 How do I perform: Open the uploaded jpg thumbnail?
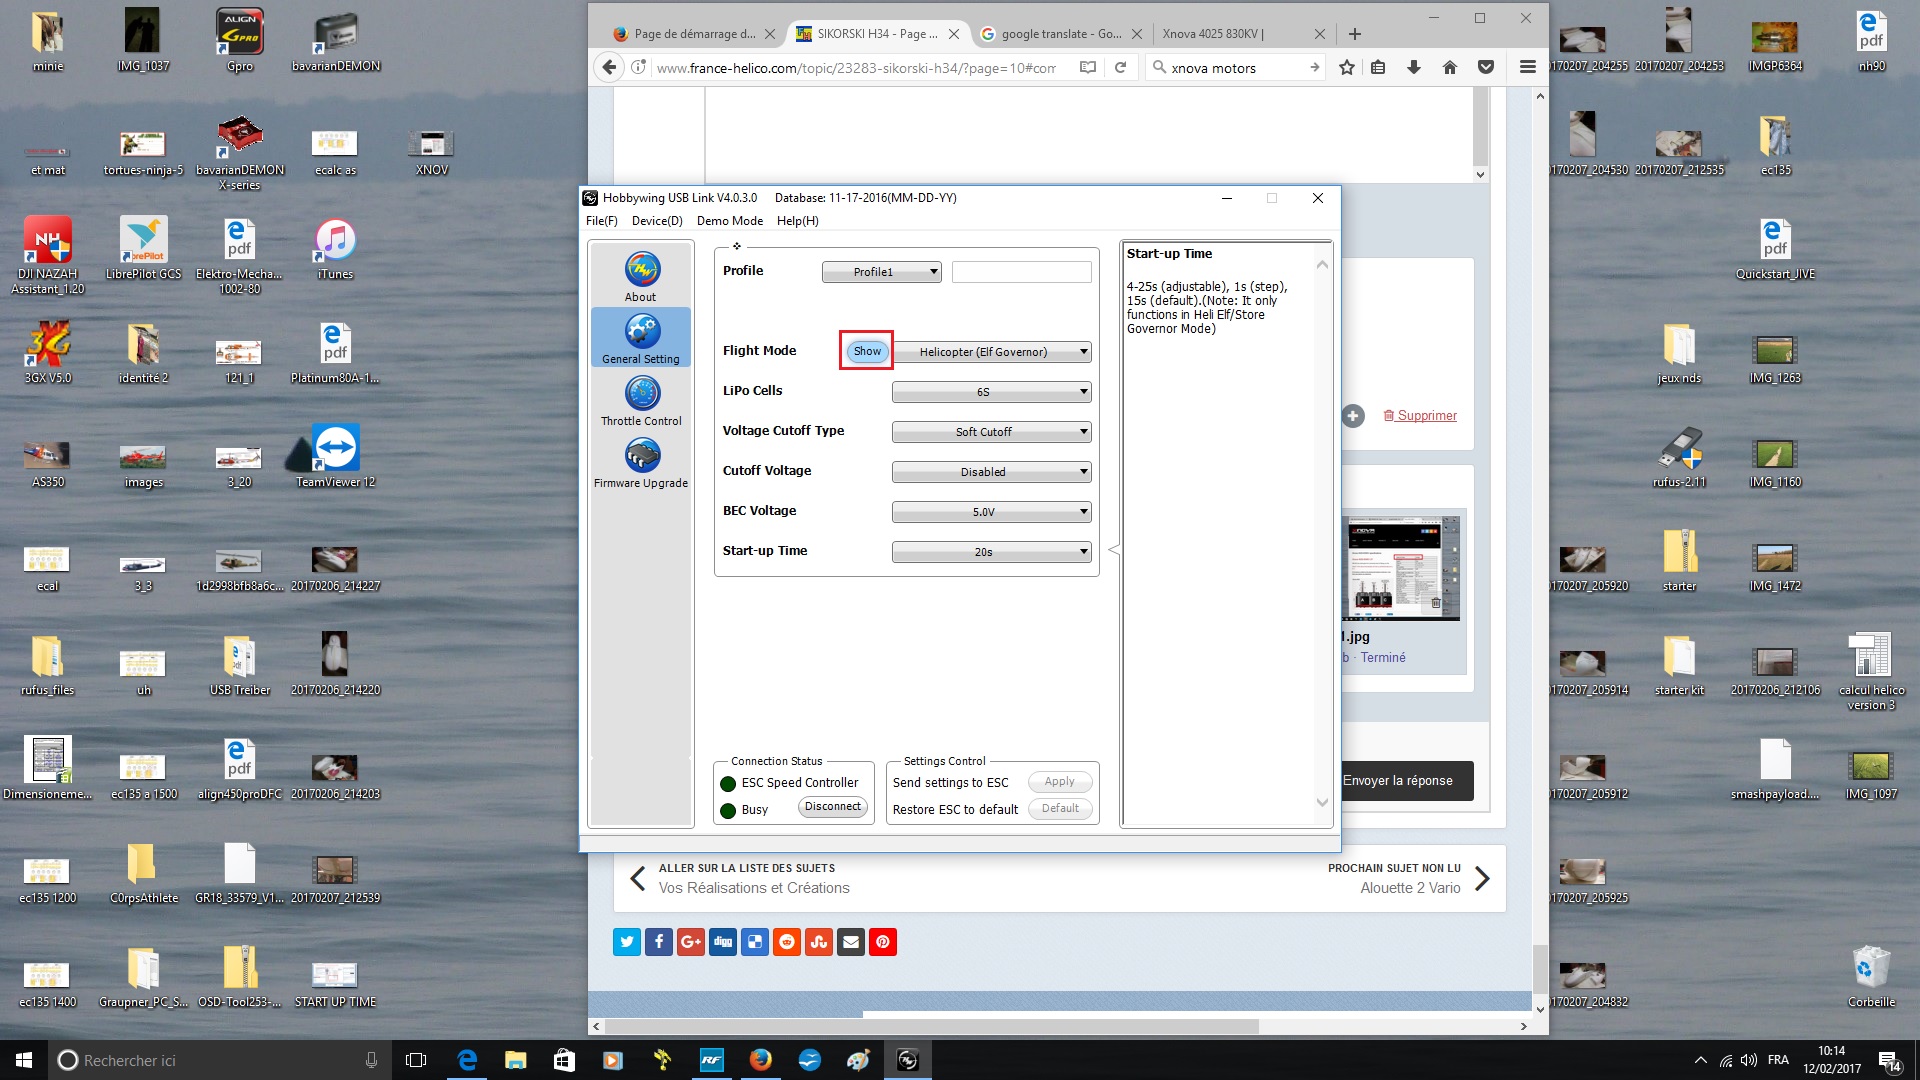(x=1401, y=569)
